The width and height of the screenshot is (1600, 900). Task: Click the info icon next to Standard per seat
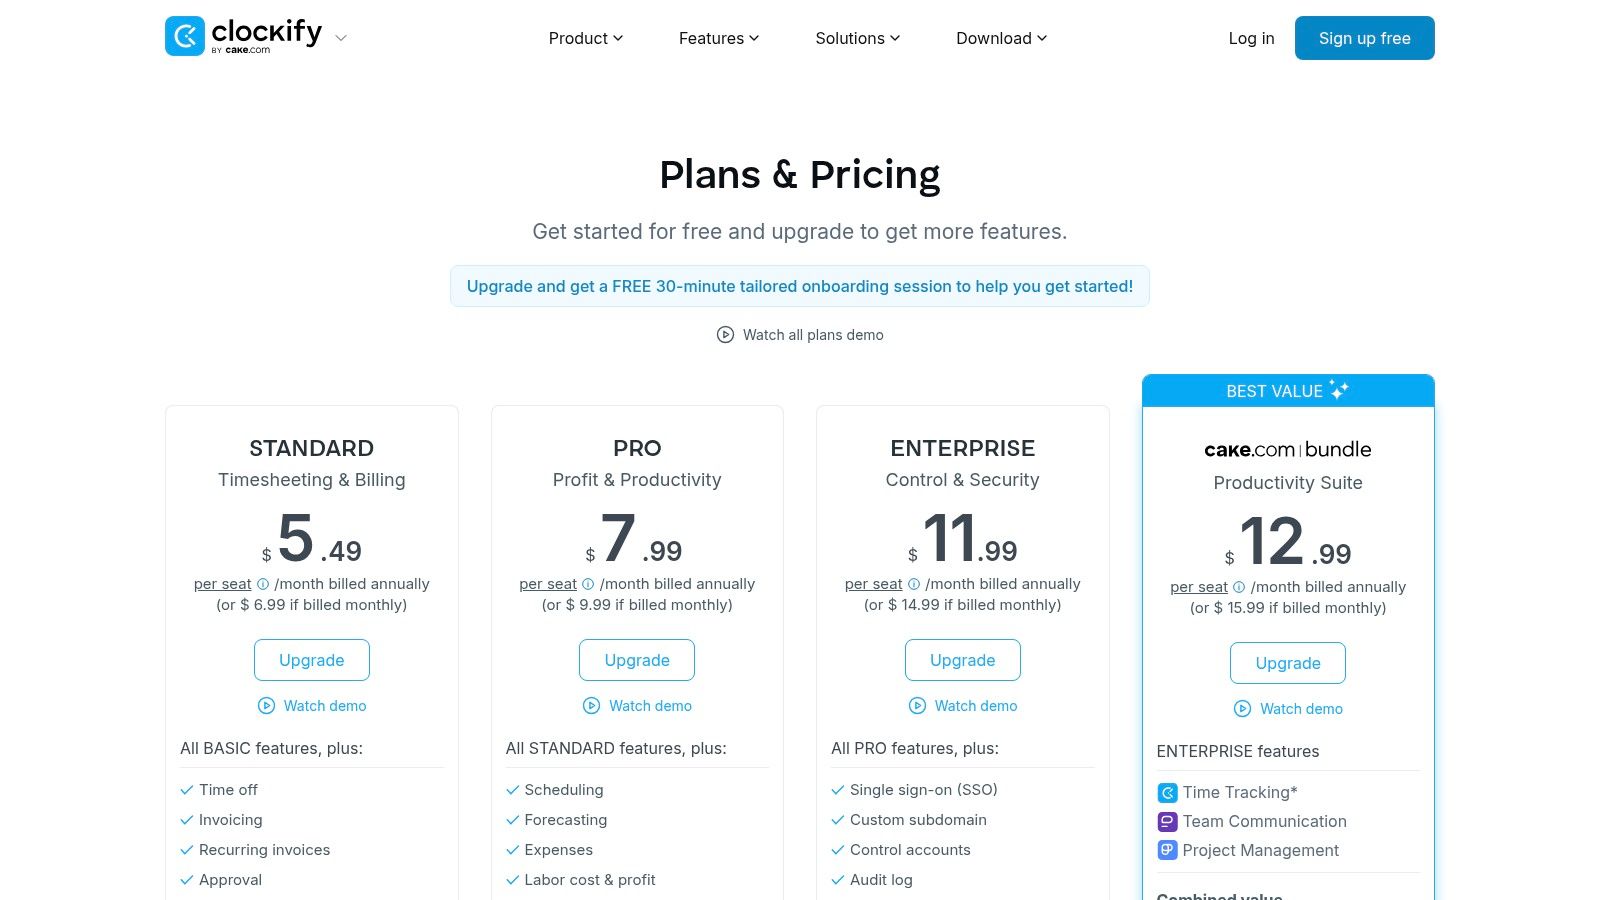coord(262,584)
